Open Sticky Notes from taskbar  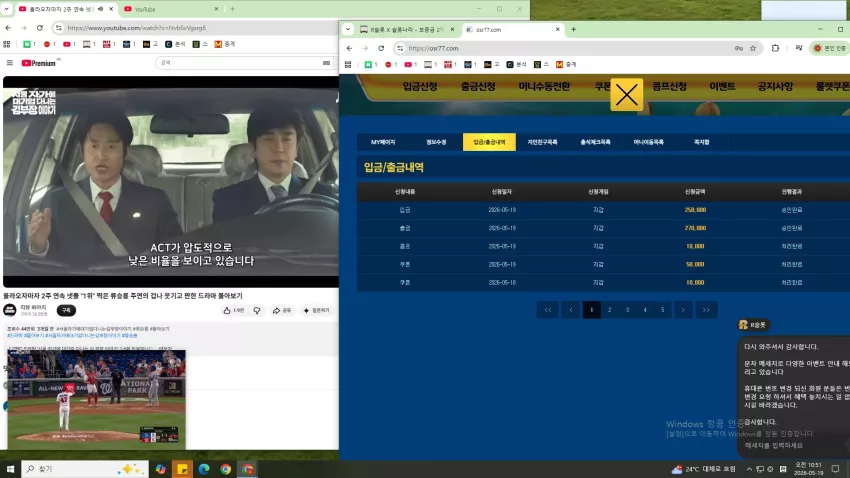coord(182,469)
